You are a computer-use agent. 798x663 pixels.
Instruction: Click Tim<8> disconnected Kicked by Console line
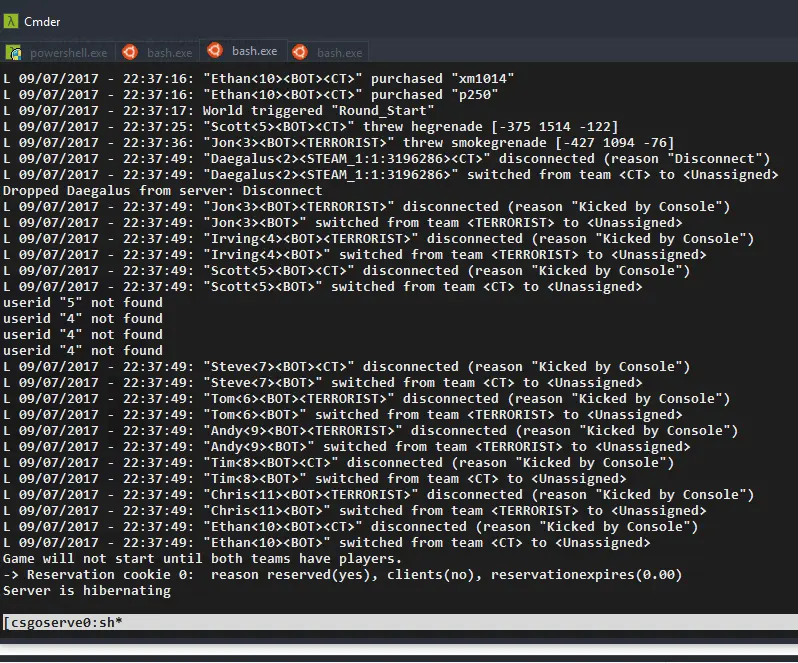[338, 464]
